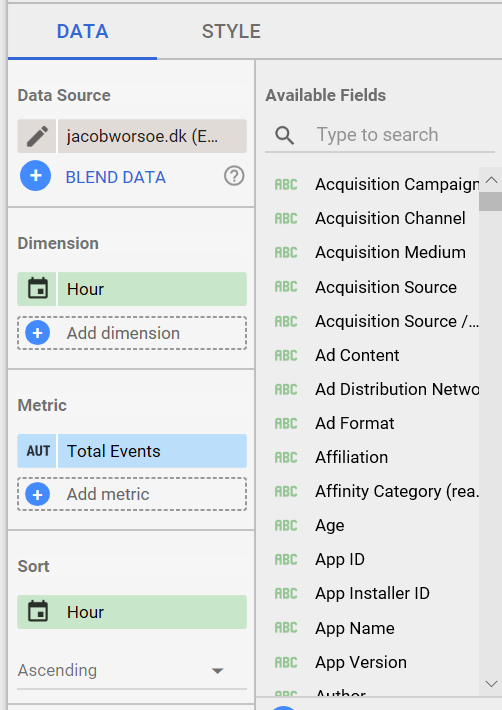Click the plus icon in Add metric
Screen dimensions: 502x710
(x=38, y=494)
